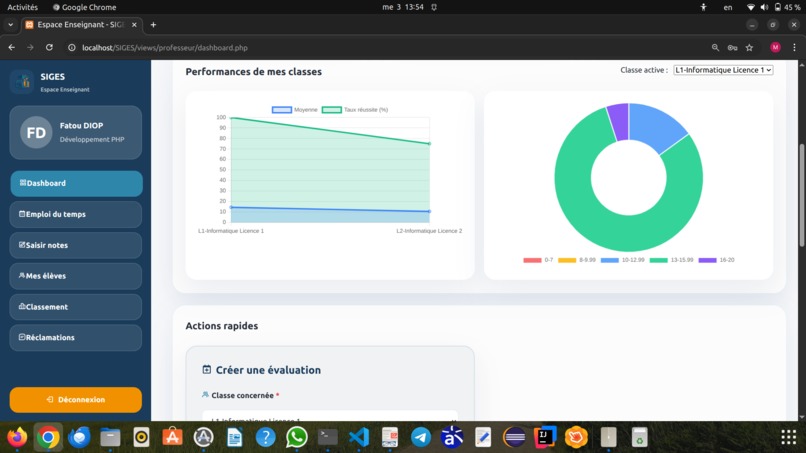
Task: Open a new browser tab
Action: tap(153, 25)
